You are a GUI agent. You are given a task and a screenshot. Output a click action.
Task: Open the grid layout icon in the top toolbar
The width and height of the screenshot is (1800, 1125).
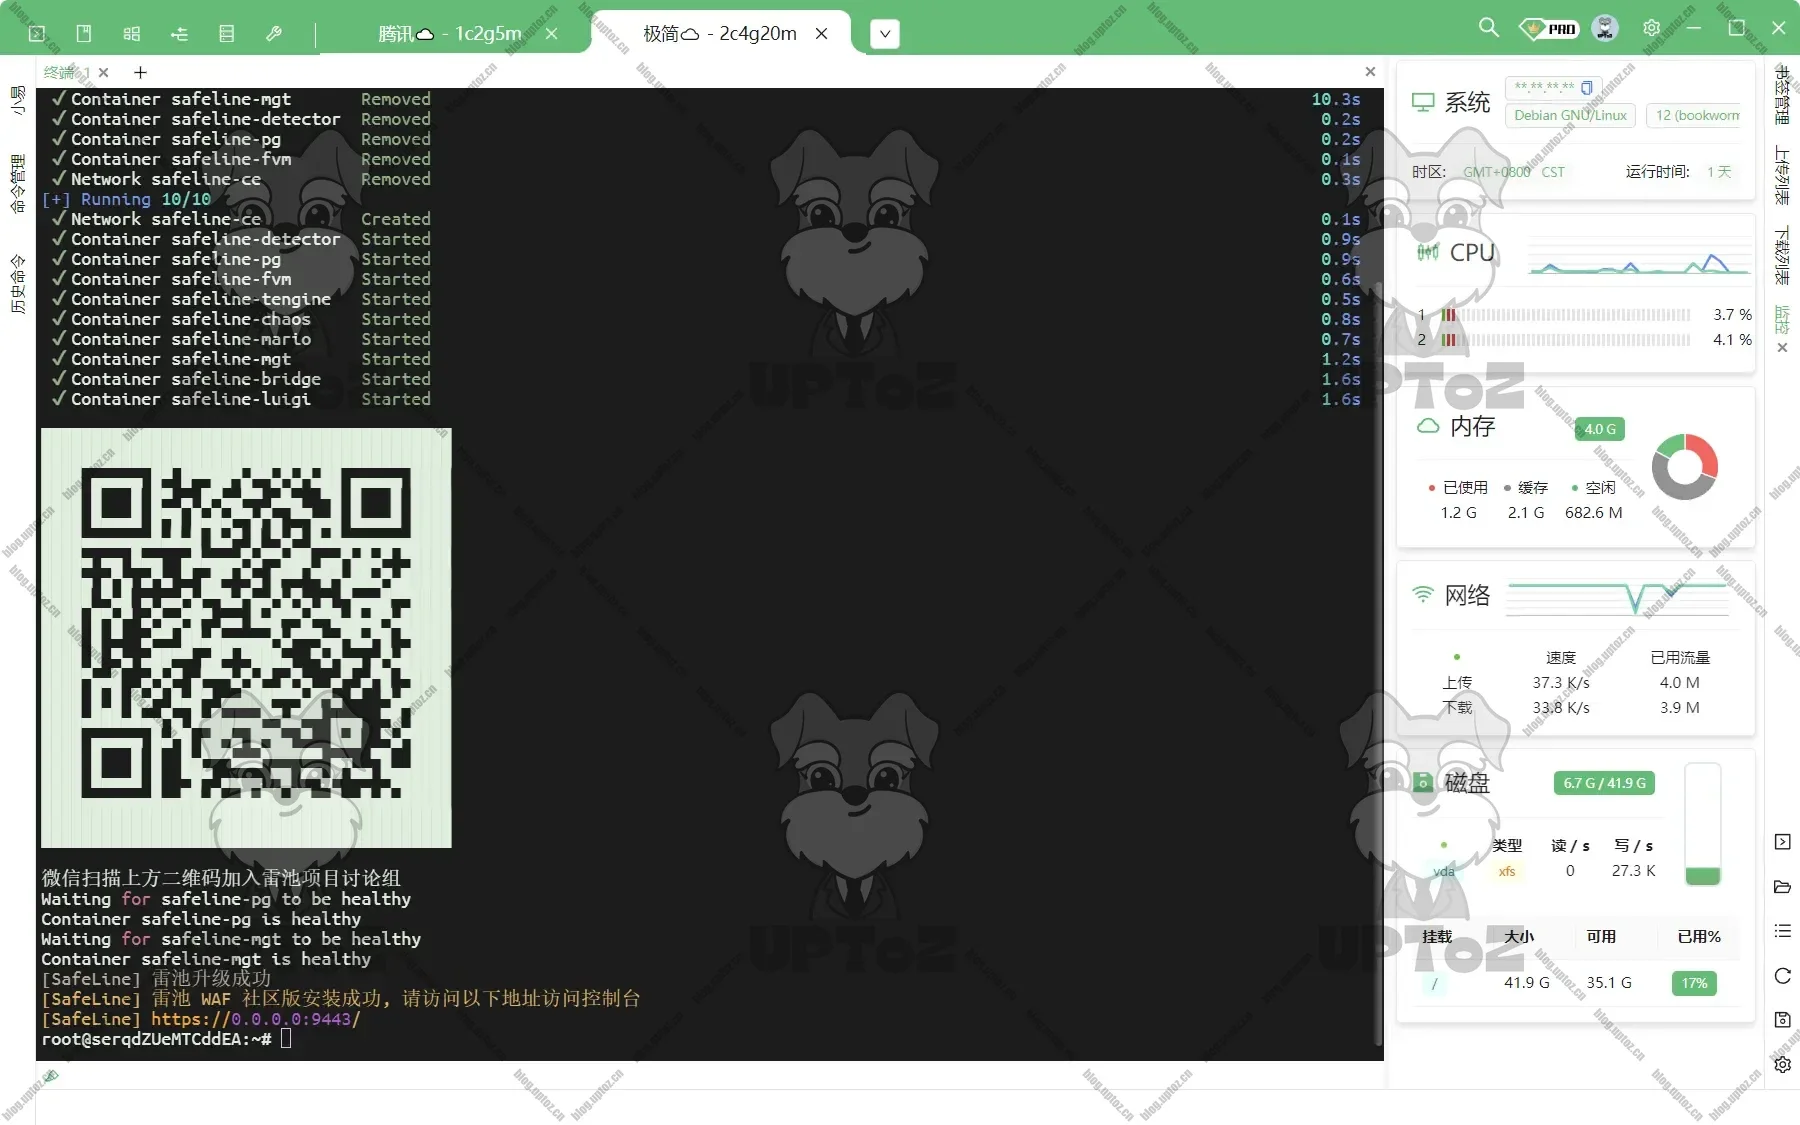[x=132, y=34]
